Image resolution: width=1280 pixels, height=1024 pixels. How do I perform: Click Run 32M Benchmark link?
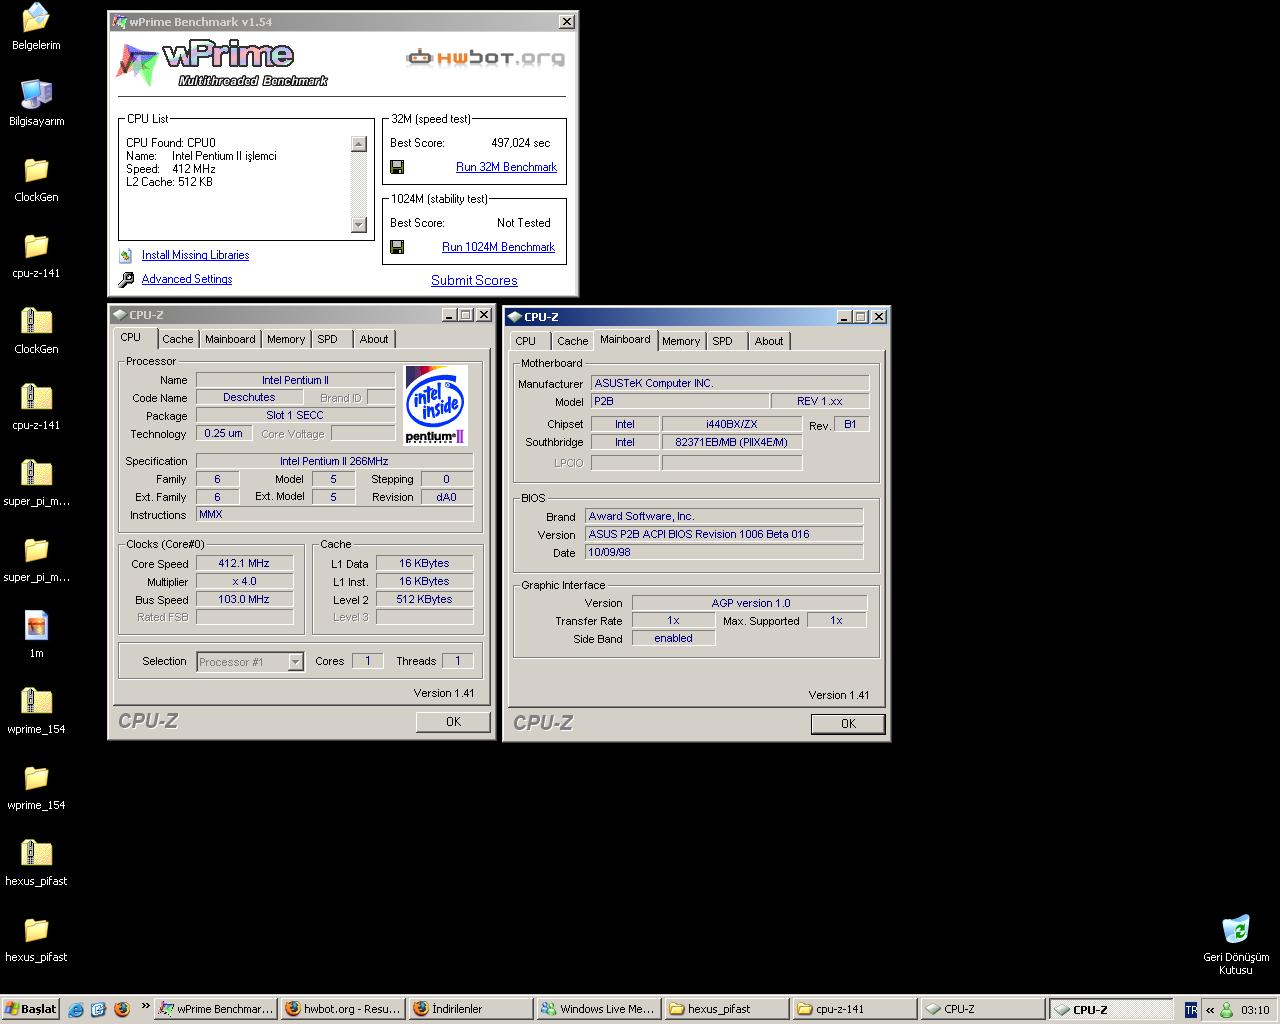pos(506,167)
